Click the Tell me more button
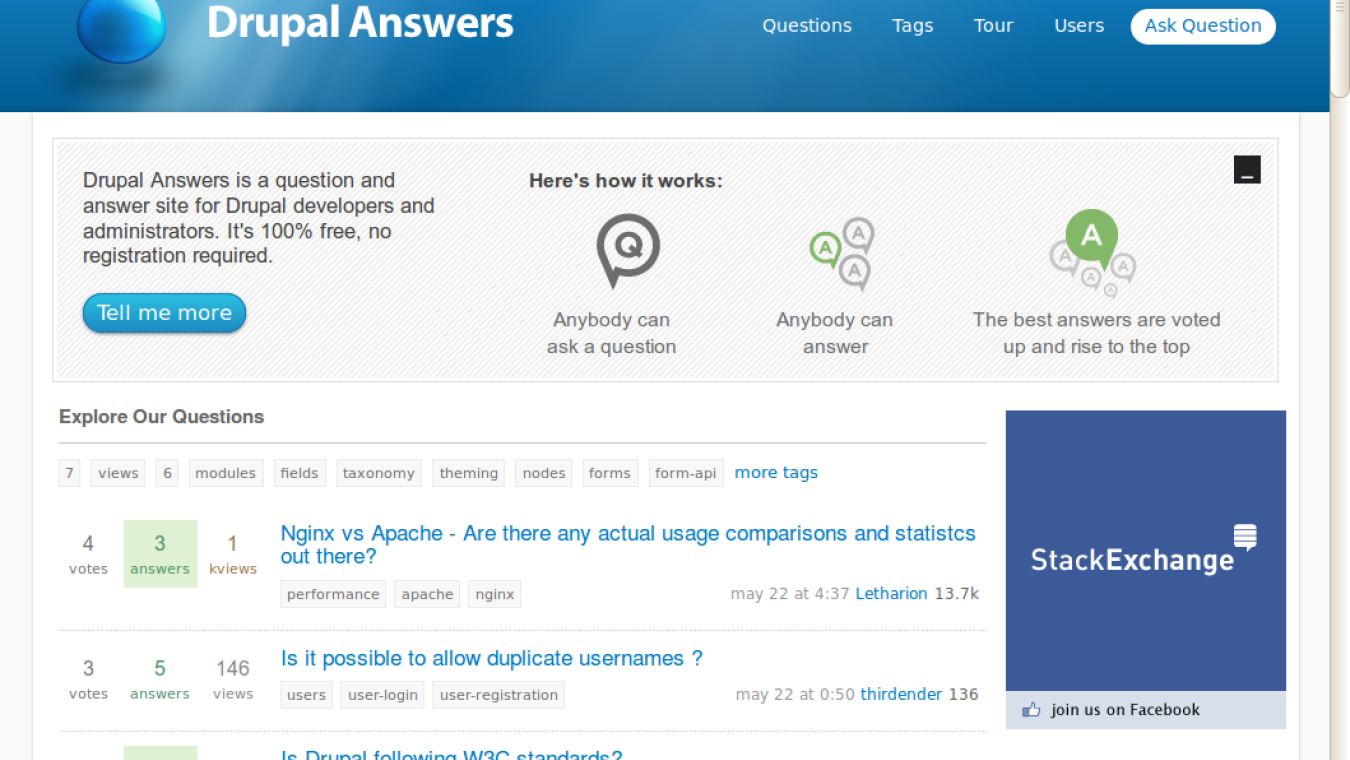This screenshot has width=1350, height=760. 164,313
